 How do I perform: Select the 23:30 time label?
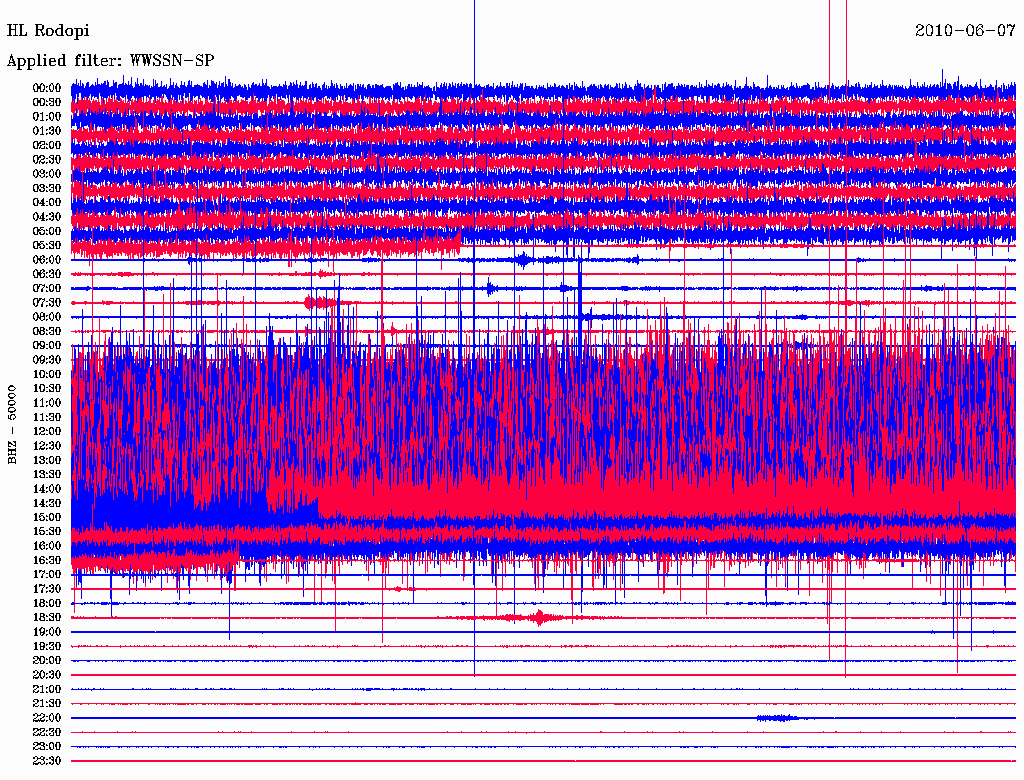pyautogui.click(x=47, y=761)
